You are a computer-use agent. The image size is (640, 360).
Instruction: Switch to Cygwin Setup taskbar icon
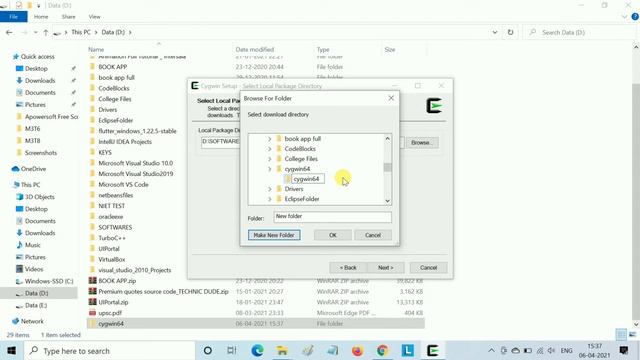(x=433, y=351)
